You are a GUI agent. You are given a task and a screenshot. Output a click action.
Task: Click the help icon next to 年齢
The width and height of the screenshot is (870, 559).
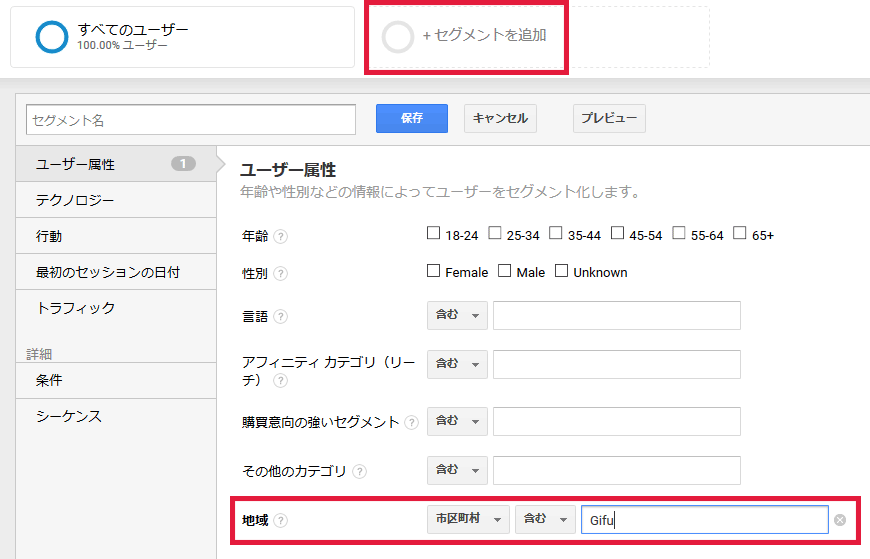point(281,236)
